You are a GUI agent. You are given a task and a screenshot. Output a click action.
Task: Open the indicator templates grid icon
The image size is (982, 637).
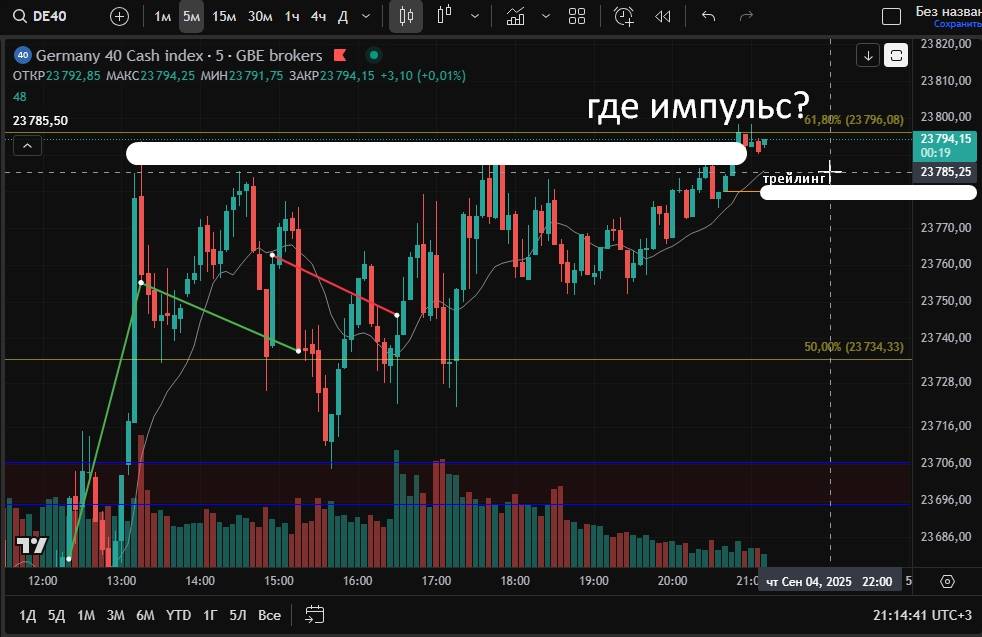577,16
